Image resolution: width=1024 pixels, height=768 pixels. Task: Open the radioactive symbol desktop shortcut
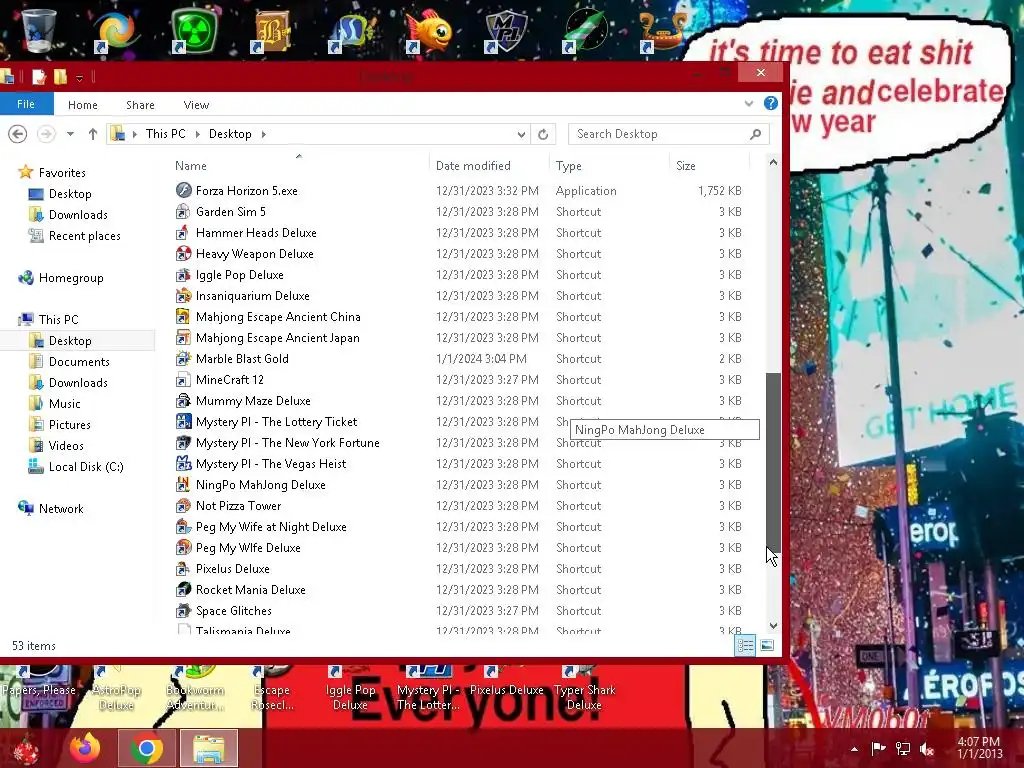coord(194,31)
